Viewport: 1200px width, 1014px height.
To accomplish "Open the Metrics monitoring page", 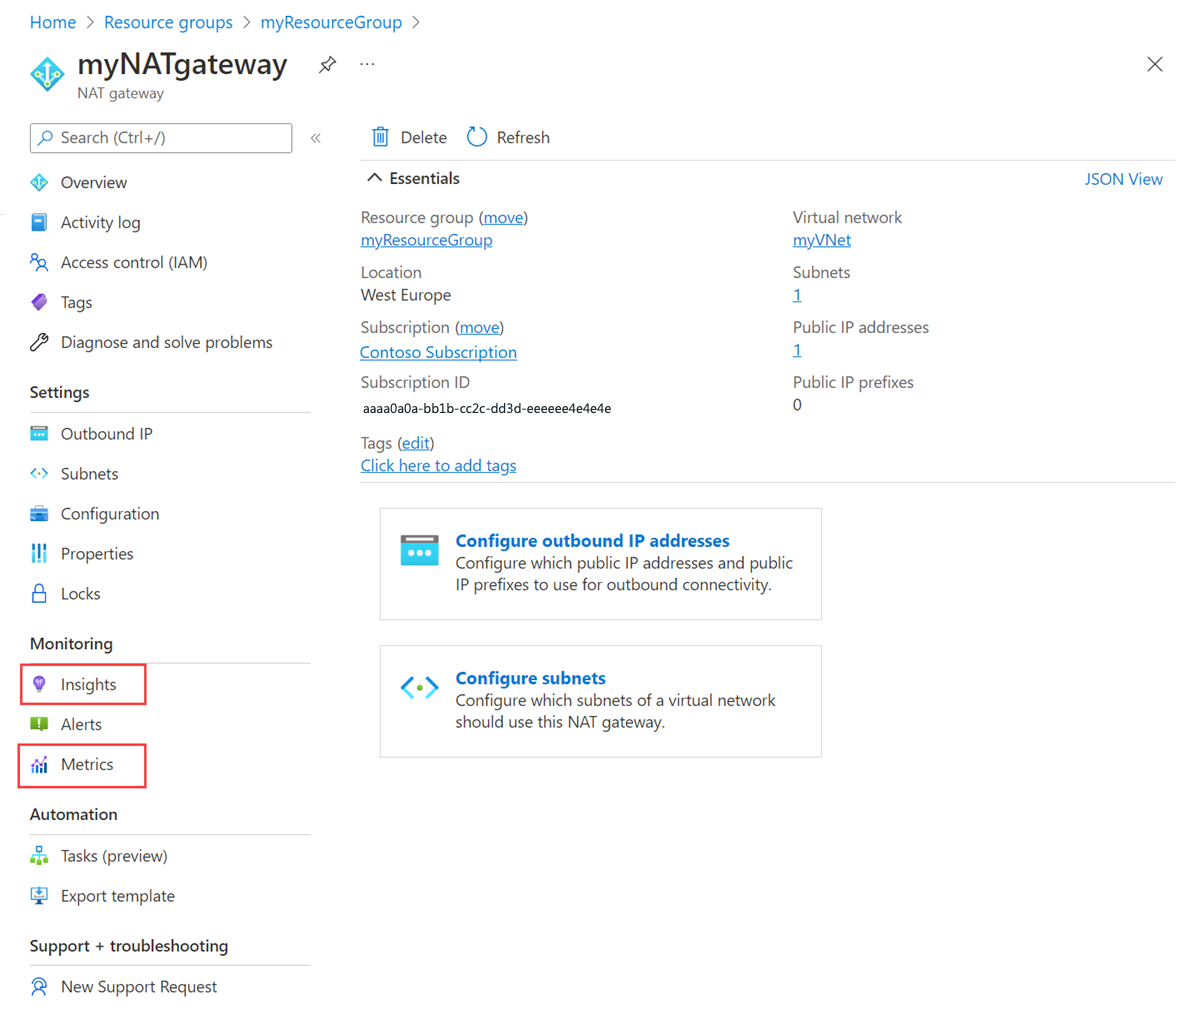I will tap(85, 765).
